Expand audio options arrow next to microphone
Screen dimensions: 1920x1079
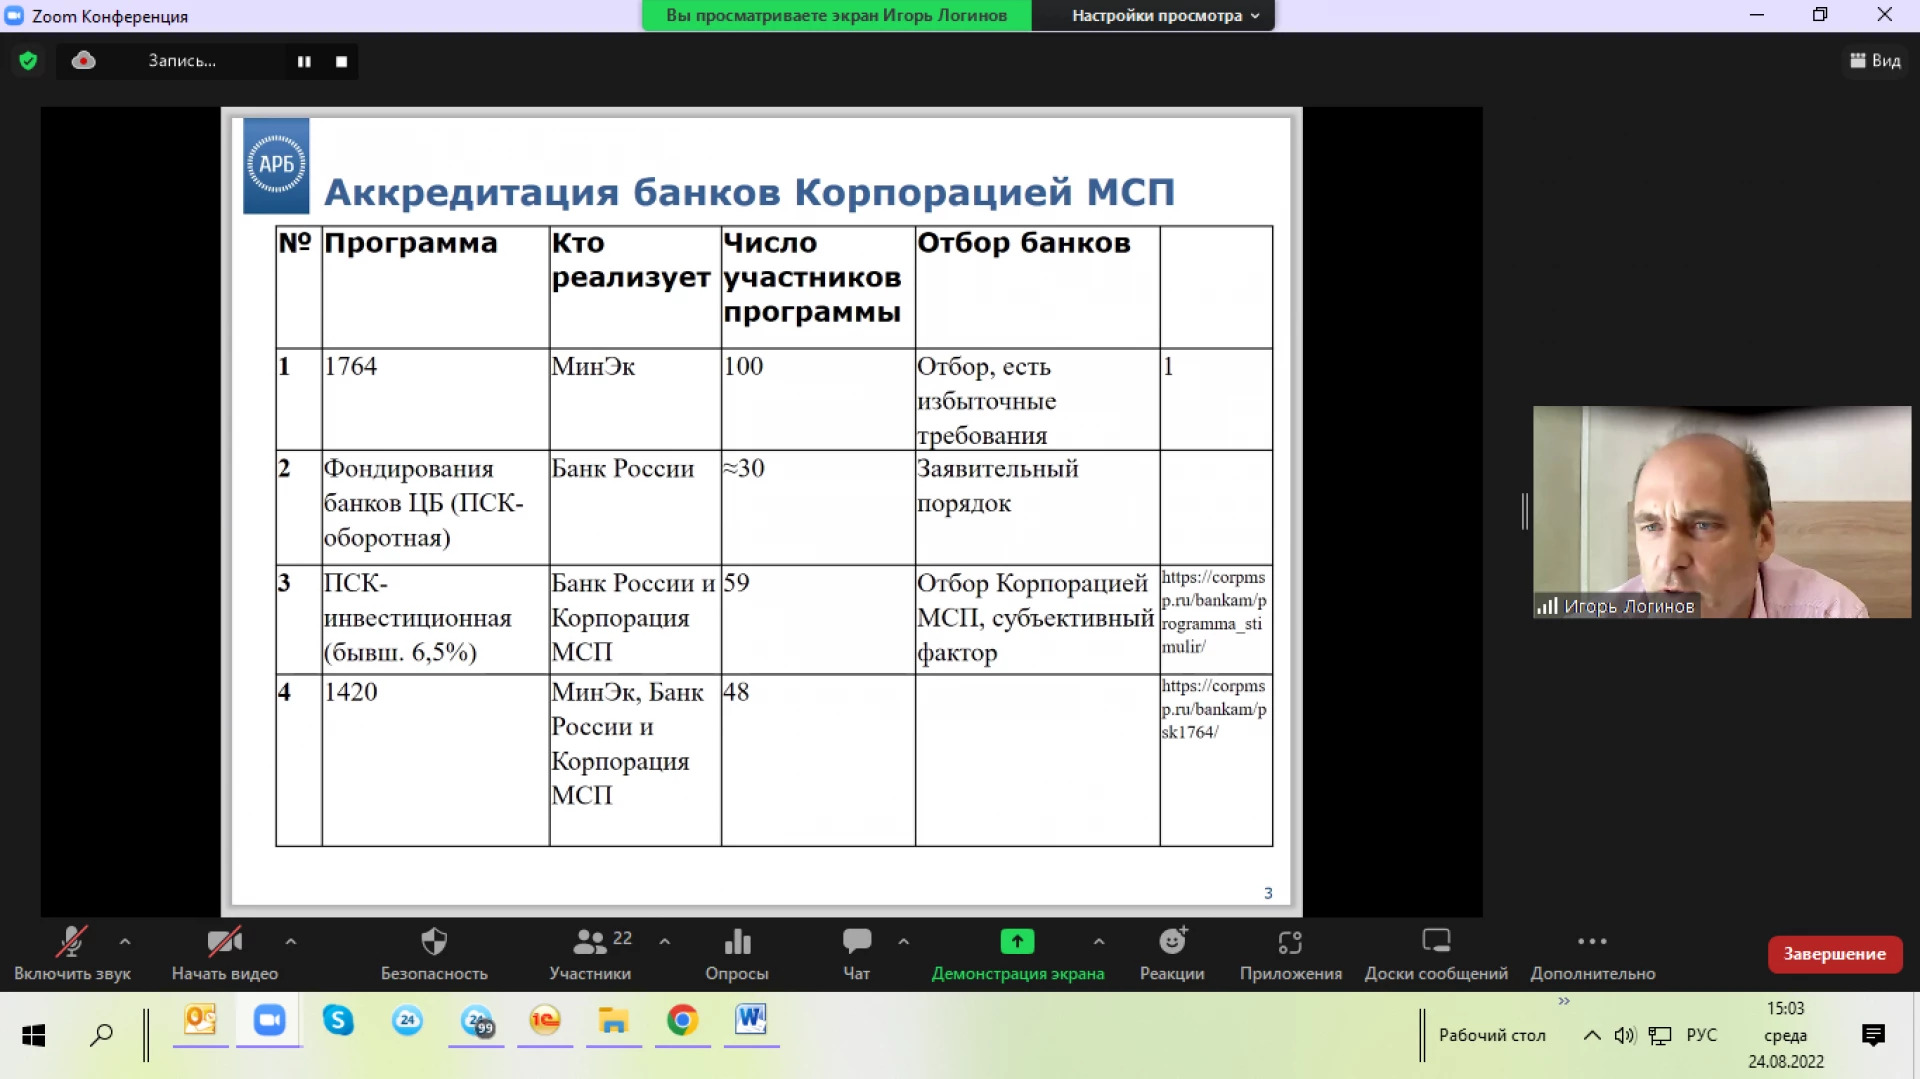pos(125,941)
